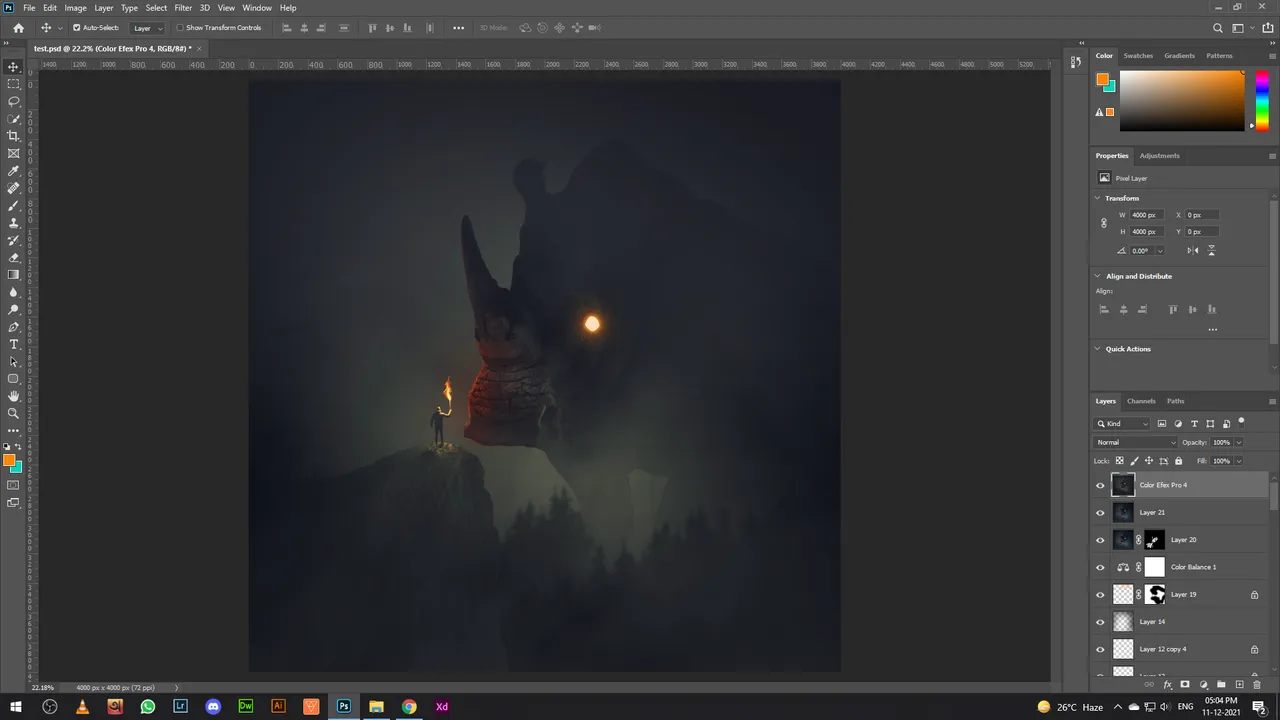Switch to the Channels tab
The image size is (1280, 720).
pyautogui.click(x=1141, y=401)
